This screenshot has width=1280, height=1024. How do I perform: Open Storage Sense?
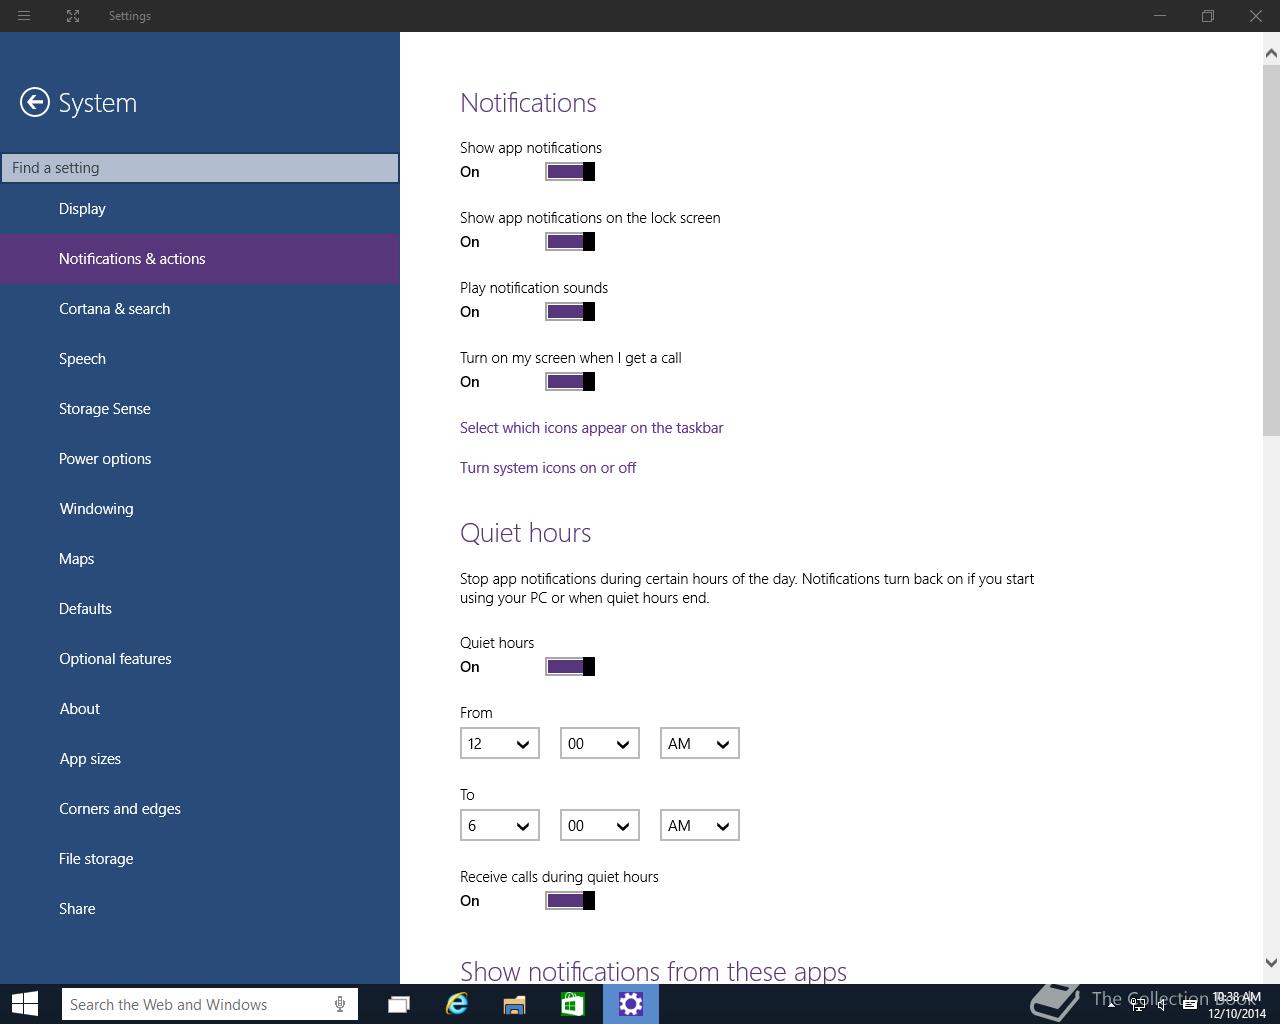pos(200,409)
